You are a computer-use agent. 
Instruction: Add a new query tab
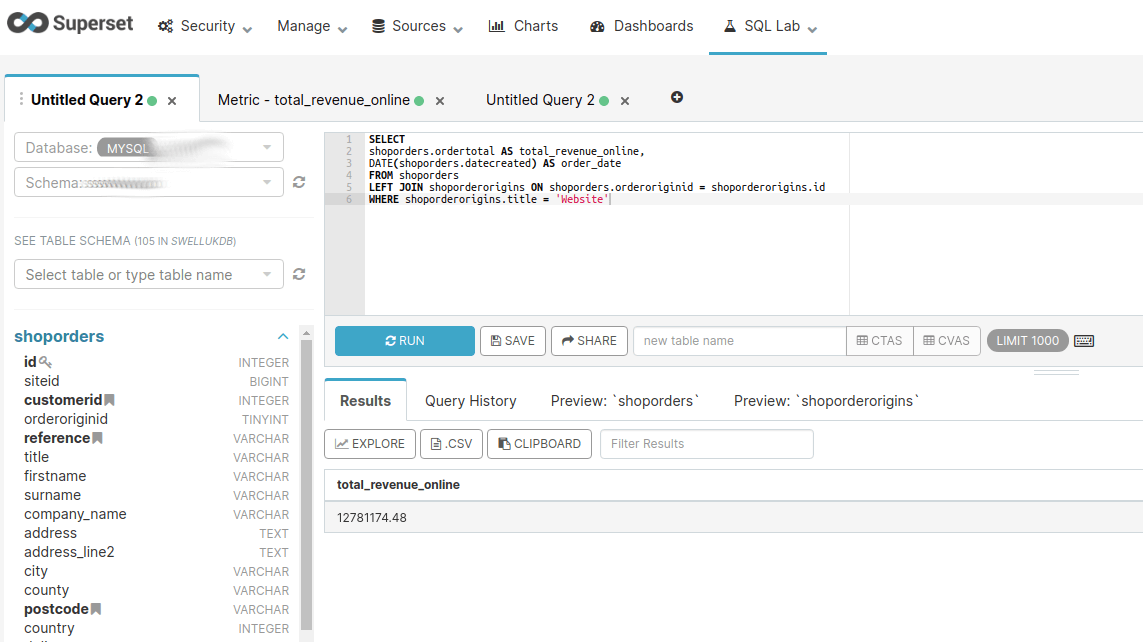pyautogui.click(x=677, y=98)
